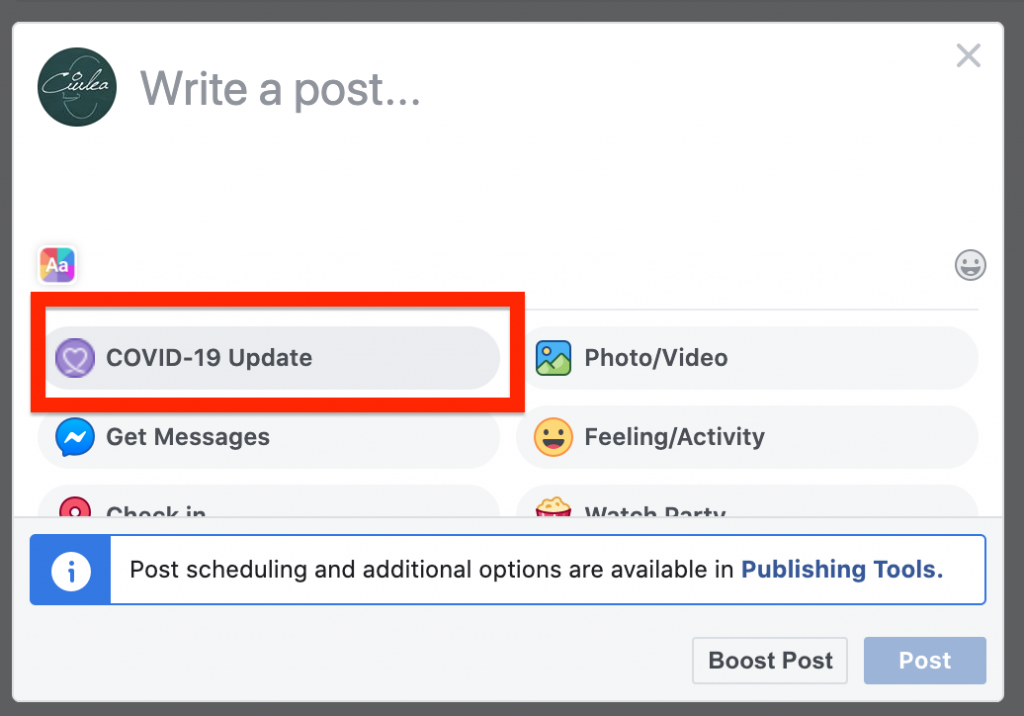
Task: Click the COVID-19 Update heart icon
Action: click(x=74, y=358)
